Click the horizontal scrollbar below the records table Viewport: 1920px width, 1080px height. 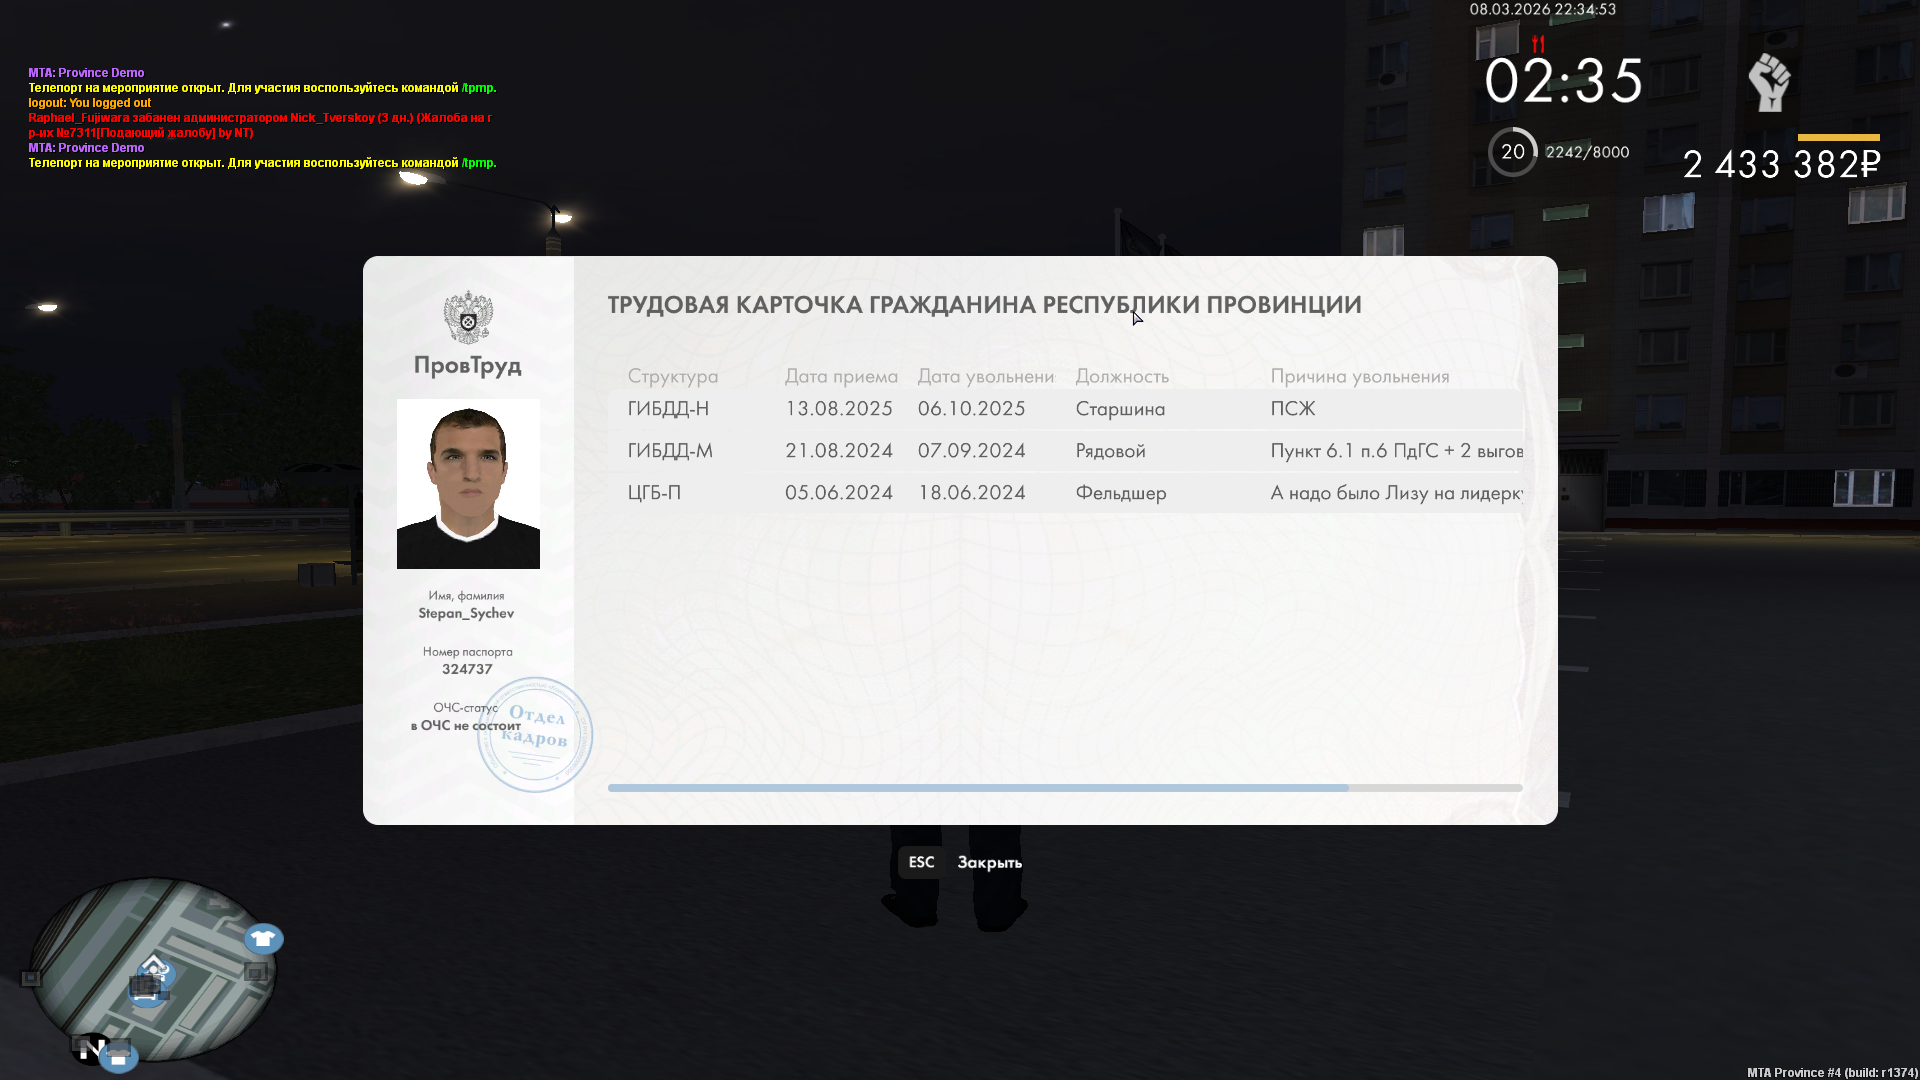point(977,788)
